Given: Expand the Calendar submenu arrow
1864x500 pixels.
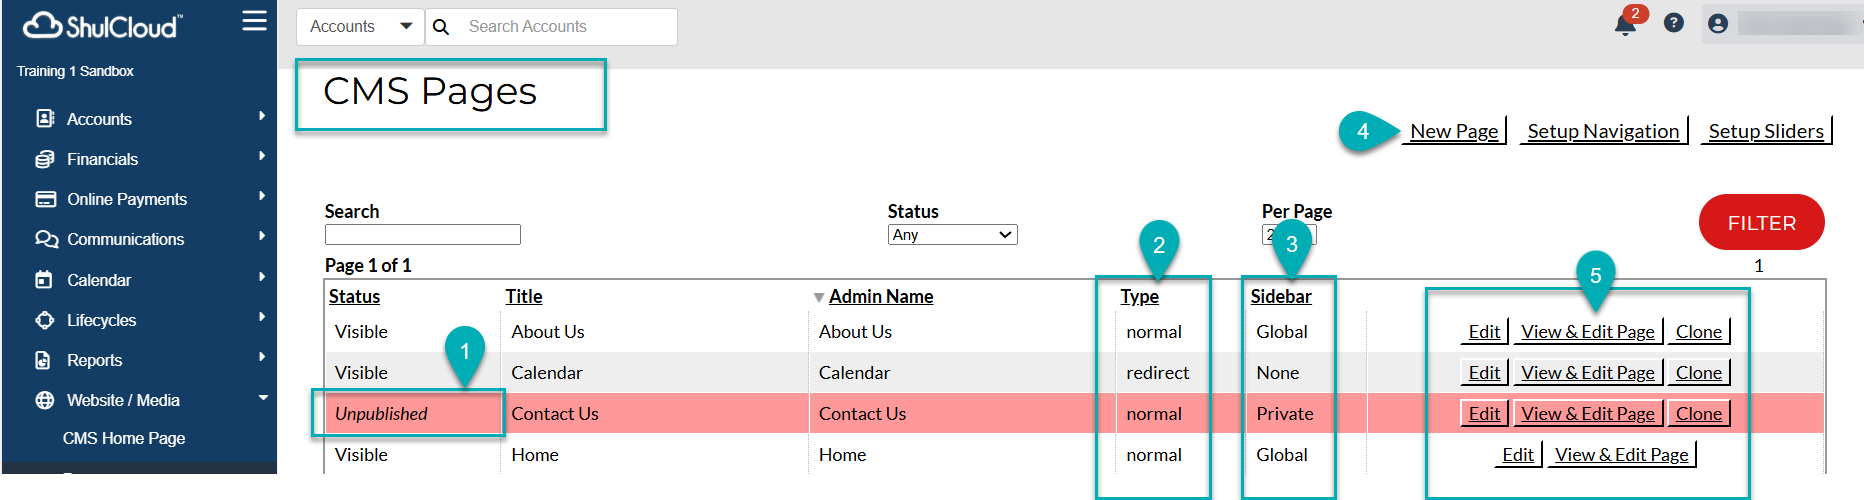Looking at the screenshot, I should pyautogui.click(x=262, y=277).
